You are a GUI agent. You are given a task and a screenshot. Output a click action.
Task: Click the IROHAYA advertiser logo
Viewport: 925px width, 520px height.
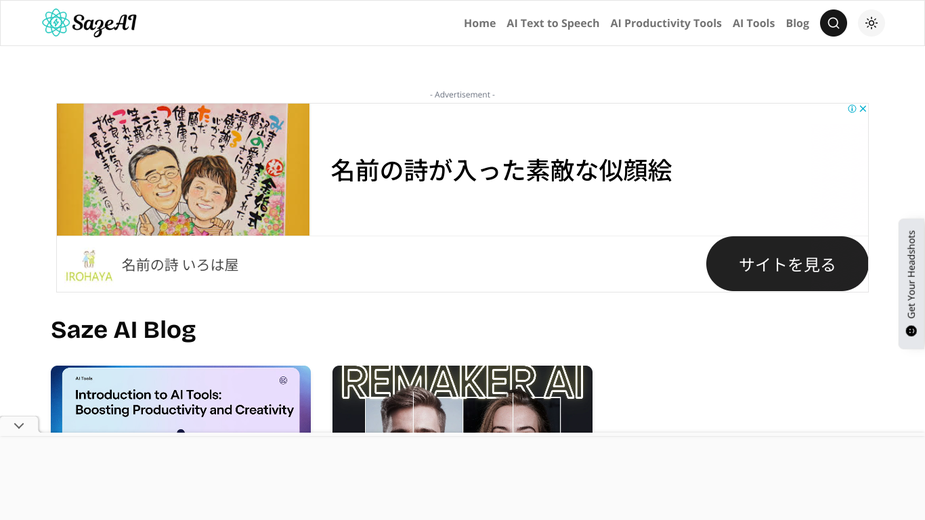pyautogui.click(x=88, y=266)
